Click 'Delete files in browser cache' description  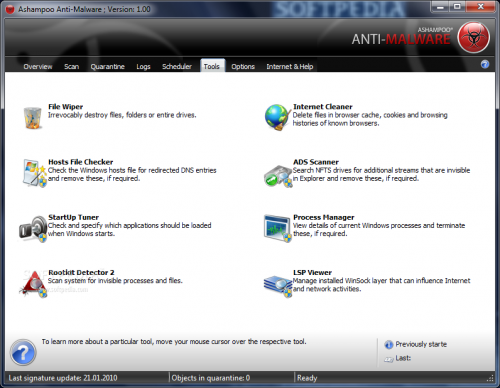click(x=370, y=119)
